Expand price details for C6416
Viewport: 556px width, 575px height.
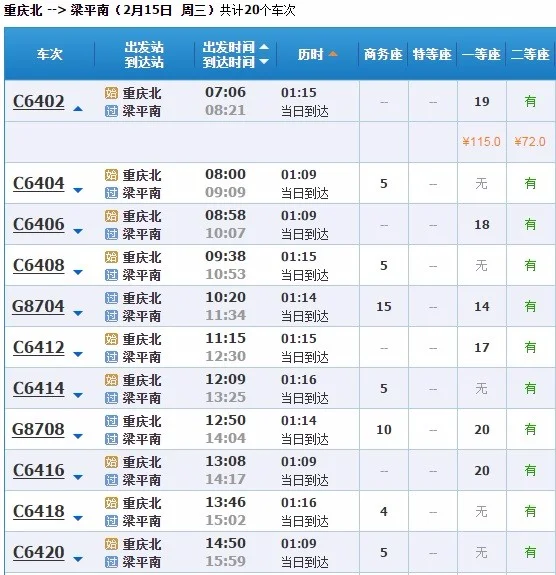pyautogui.click(x=78, y=477)
